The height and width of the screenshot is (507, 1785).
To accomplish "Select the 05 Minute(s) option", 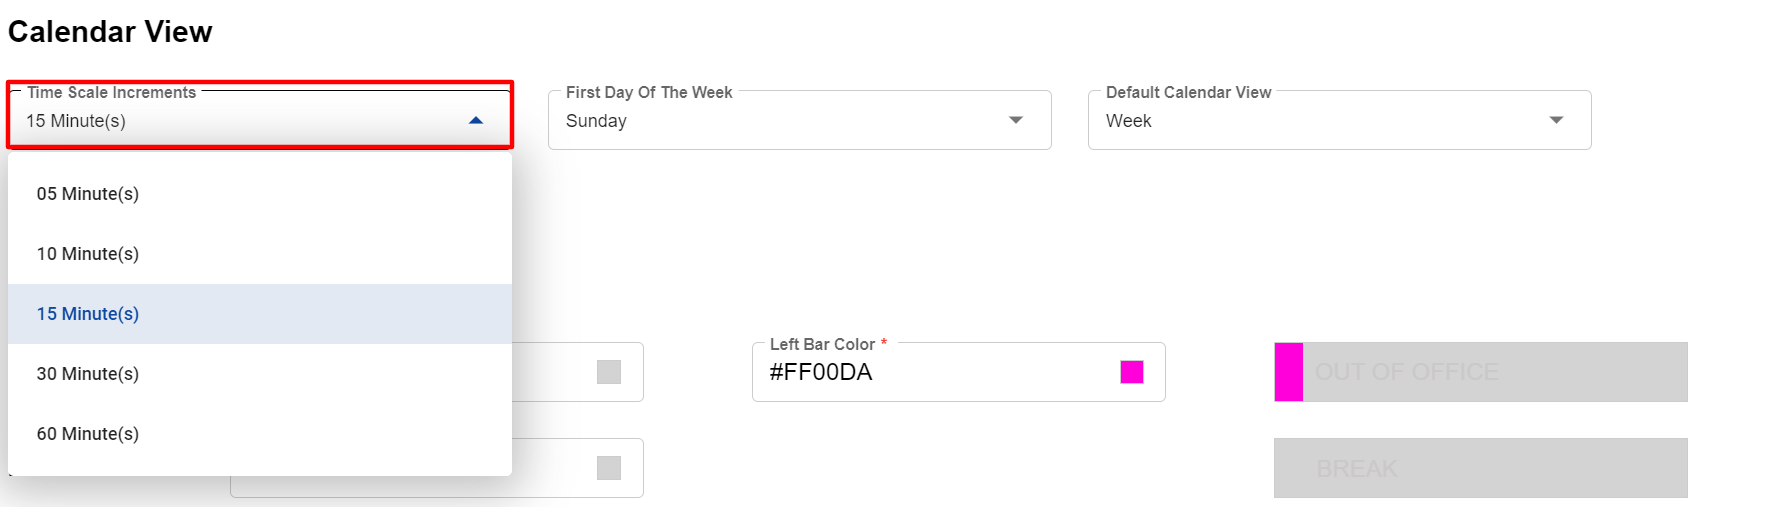I will point(88,194).
